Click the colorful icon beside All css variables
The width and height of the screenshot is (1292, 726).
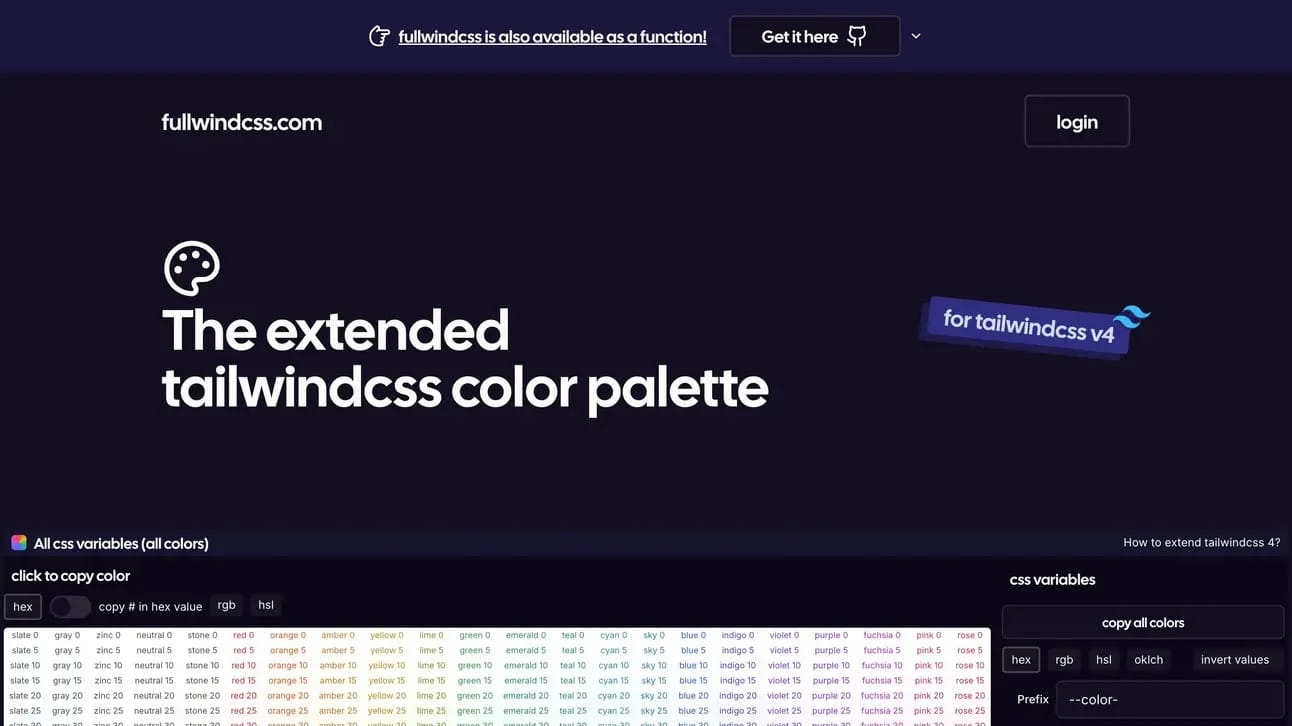[x=19, y=543]
